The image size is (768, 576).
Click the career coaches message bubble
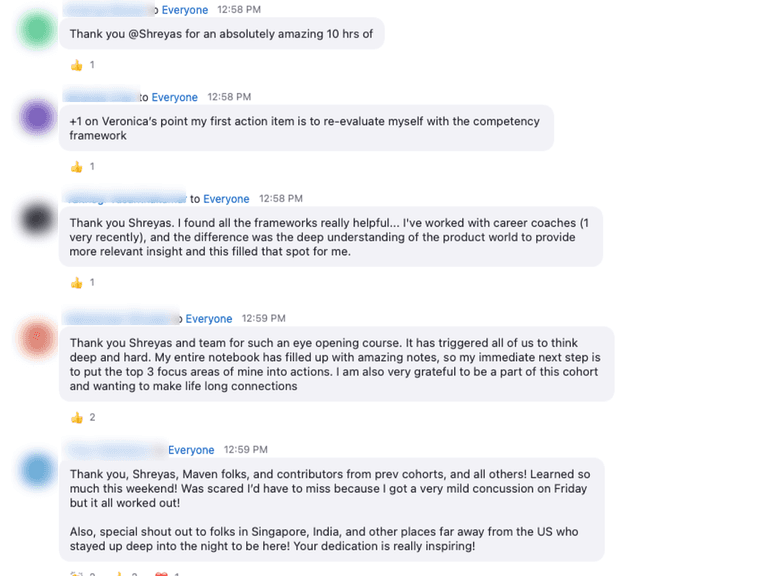point(330,237)
